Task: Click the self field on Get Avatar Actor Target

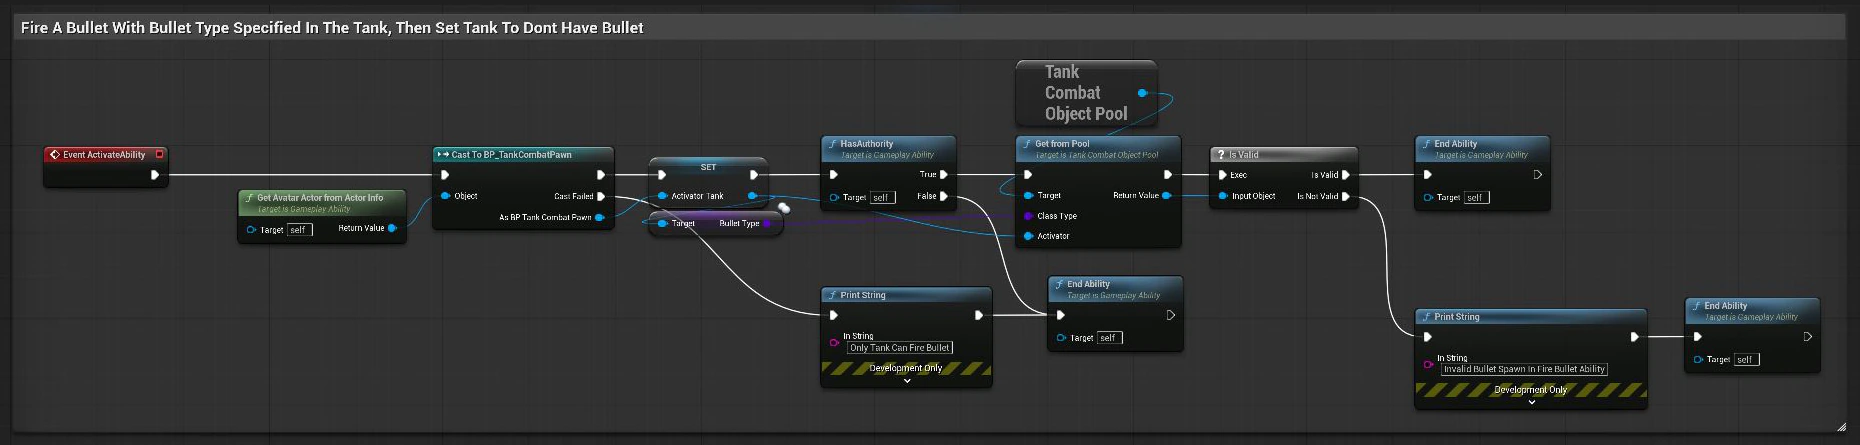Action: point(299,230)
